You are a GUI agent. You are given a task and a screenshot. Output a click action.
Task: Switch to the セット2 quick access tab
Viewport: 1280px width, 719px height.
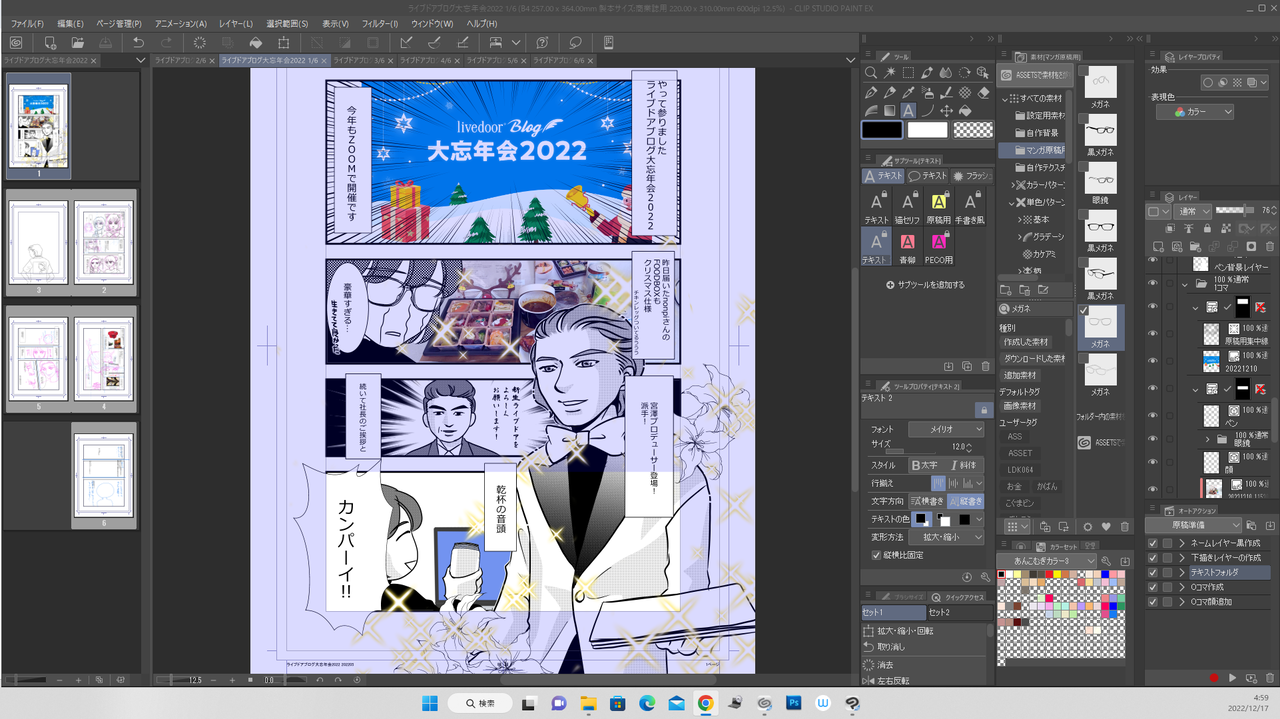coord(959,612)
